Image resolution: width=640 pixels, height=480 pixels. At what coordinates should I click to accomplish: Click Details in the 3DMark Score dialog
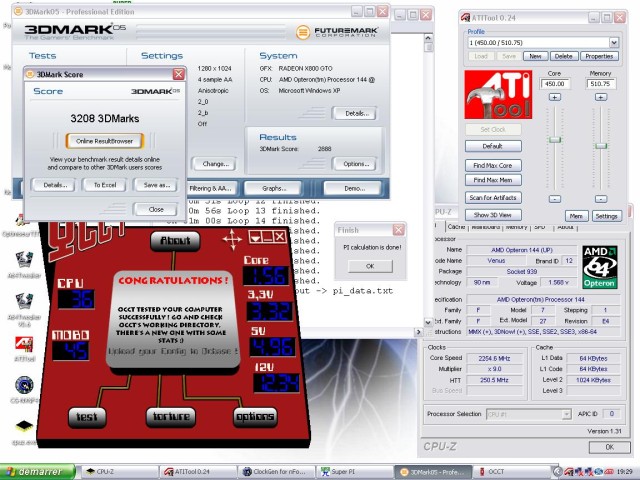[x=55, y=185]
